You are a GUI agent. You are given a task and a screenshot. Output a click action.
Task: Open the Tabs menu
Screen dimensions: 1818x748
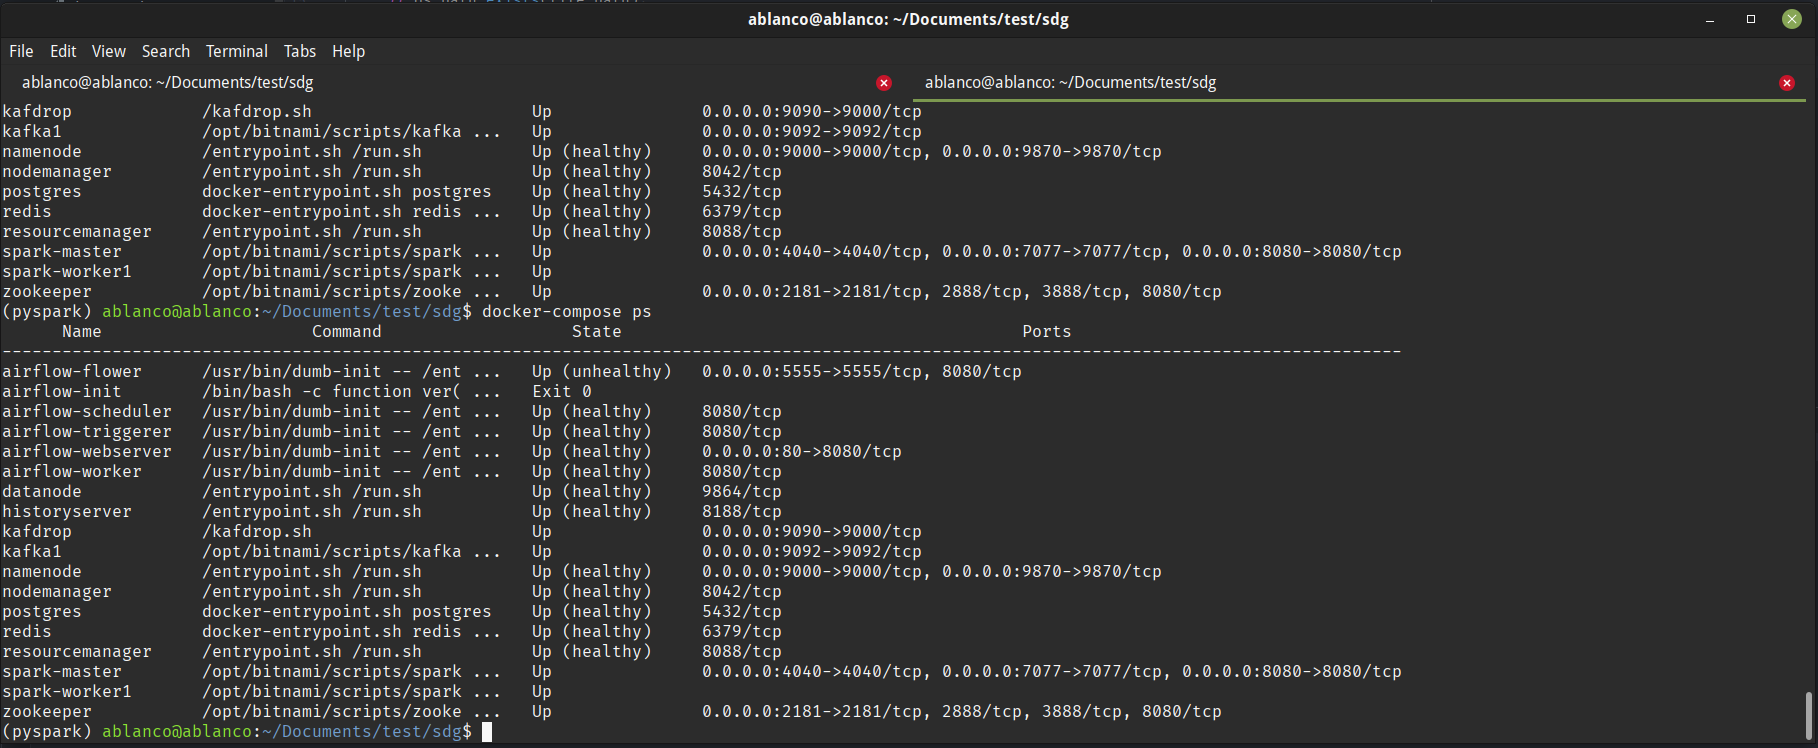tap(300, 51)
